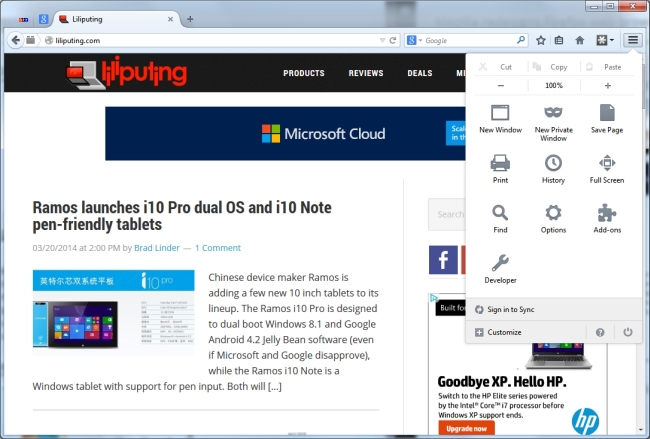Reset zoom at 100% label
The width and height of the screenshot is (650, 439).
pos(554,85)
